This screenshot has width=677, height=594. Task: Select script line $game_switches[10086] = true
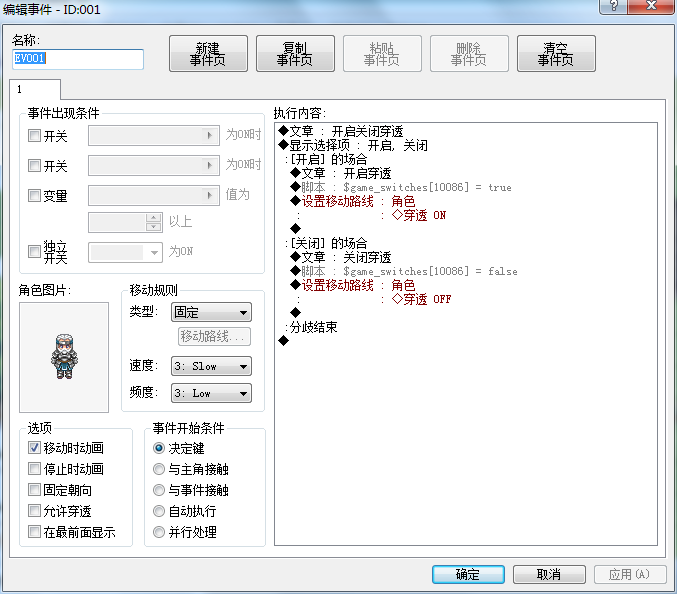pyautogui.click(x=401, y=187)
